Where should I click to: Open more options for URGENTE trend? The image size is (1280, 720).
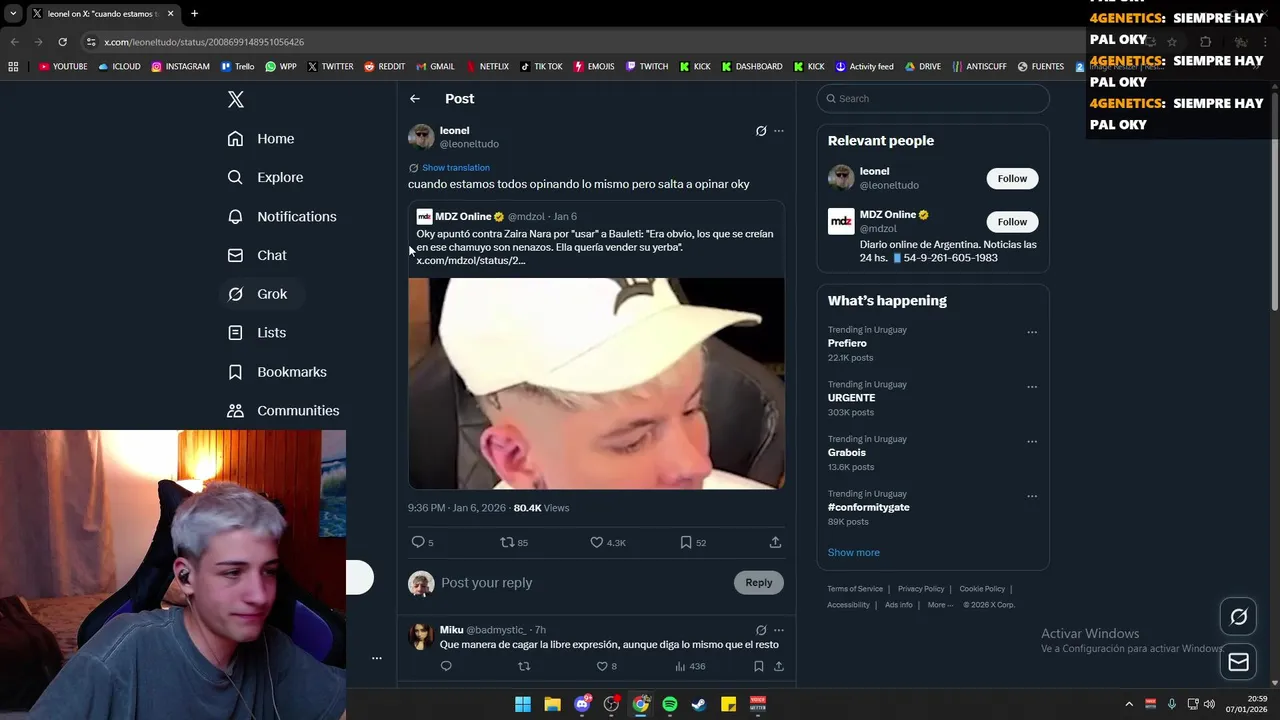tap(1032, 387)
